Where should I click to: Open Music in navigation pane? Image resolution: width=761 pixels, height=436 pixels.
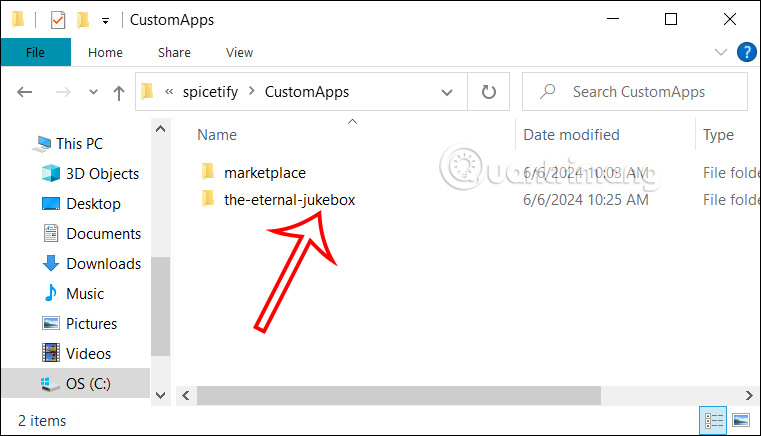click(x=85, y=294)
